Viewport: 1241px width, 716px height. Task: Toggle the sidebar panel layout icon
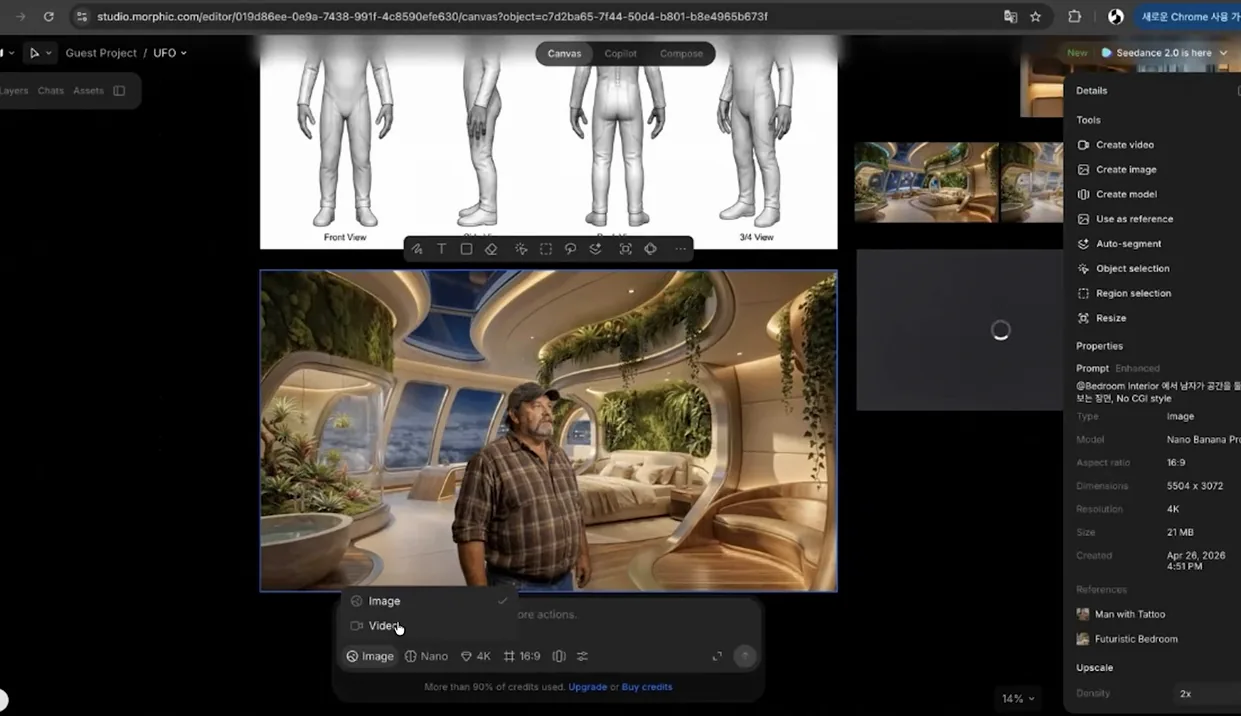pyautogui.click(x=119, y=91)
